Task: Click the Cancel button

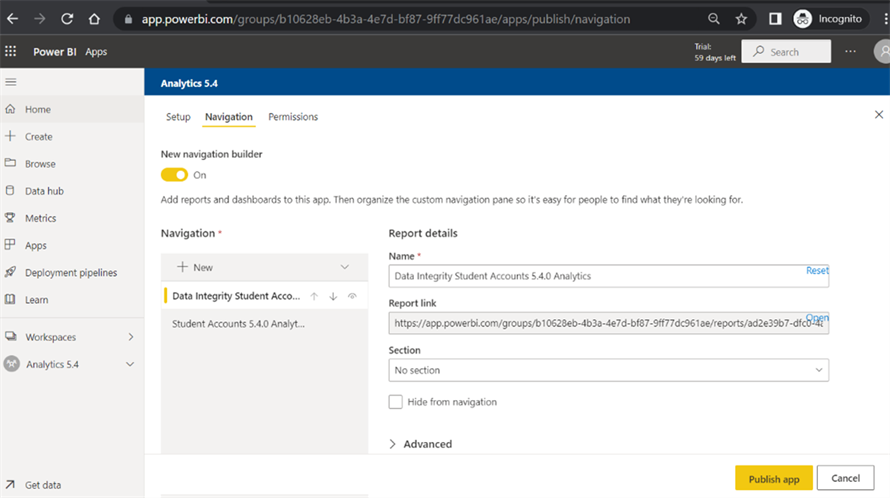Action: tap(845, 478)
